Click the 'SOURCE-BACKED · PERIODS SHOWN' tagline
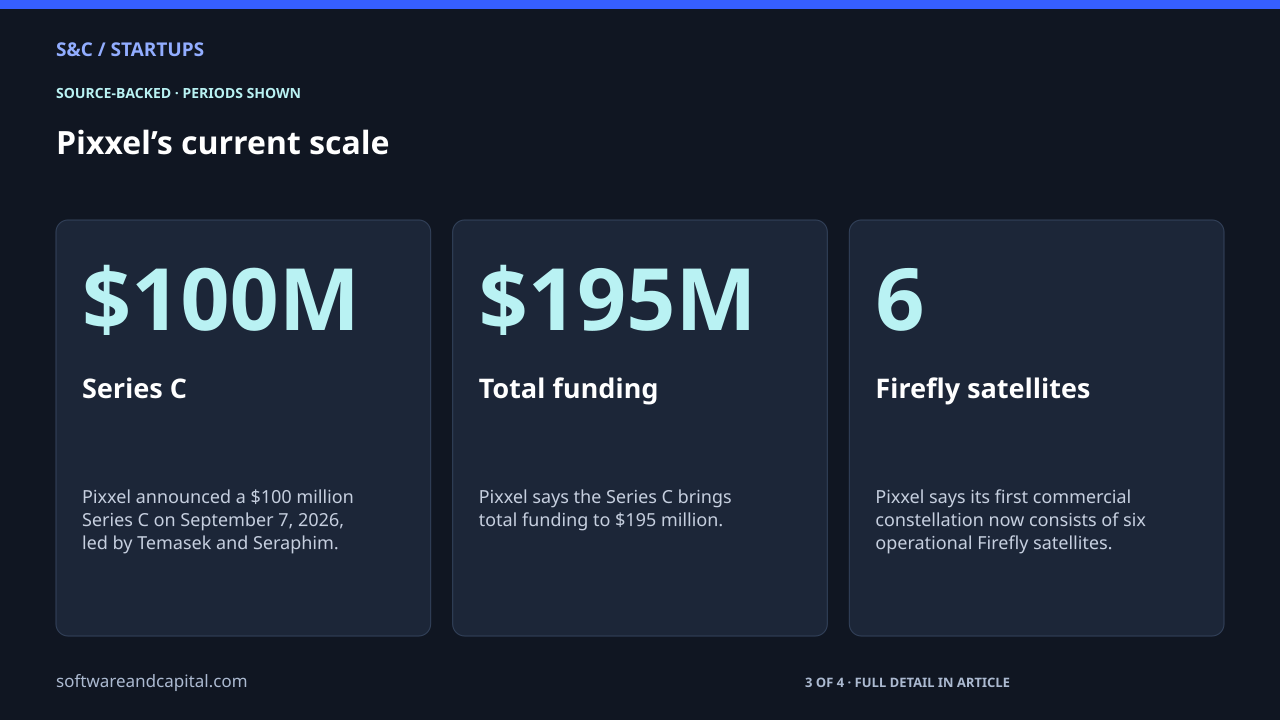 pos(178,93)
